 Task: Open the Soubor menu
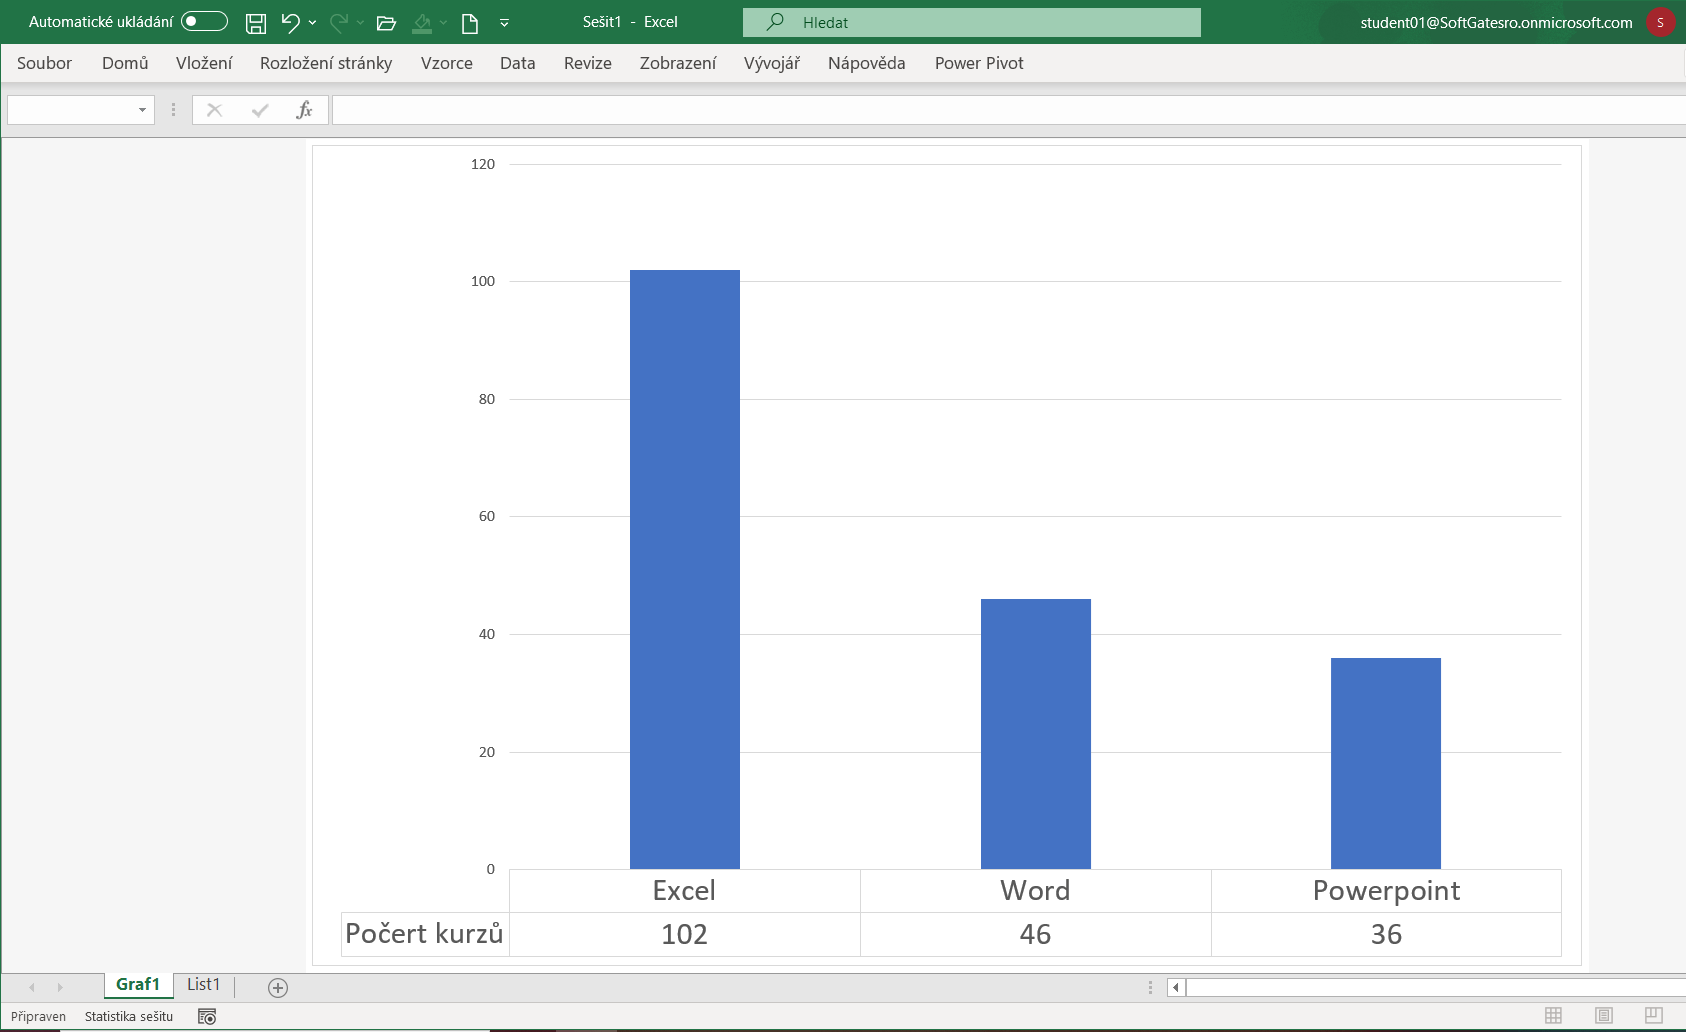[45, 63]
